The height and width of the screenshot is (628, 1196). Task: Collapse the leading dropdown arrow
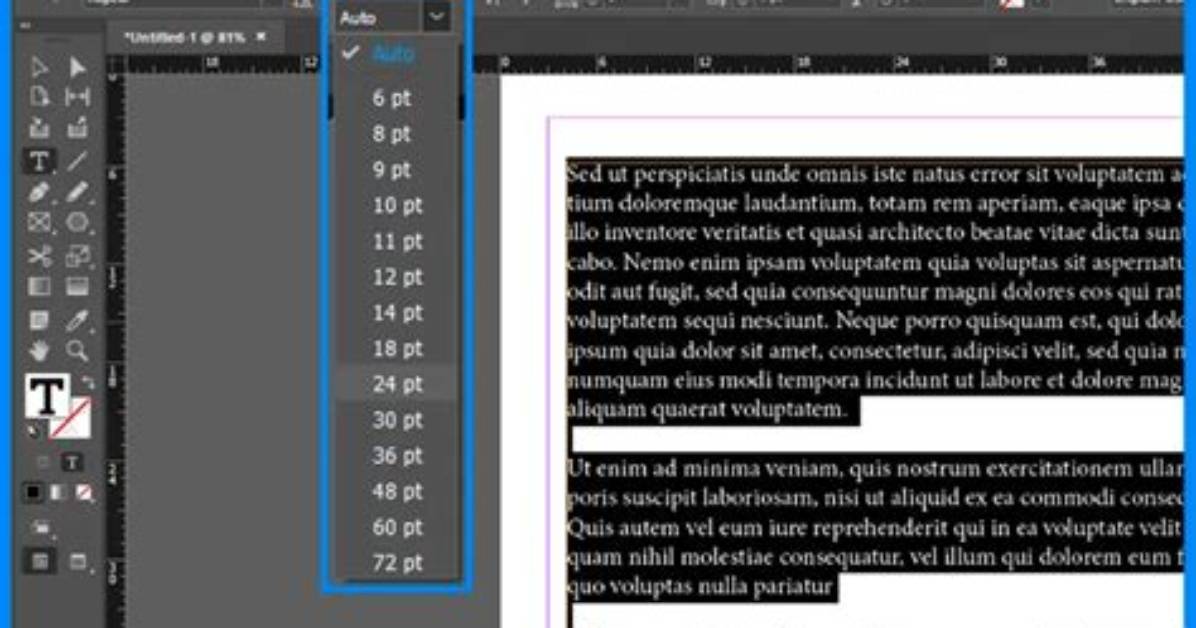tap(437, 16)
